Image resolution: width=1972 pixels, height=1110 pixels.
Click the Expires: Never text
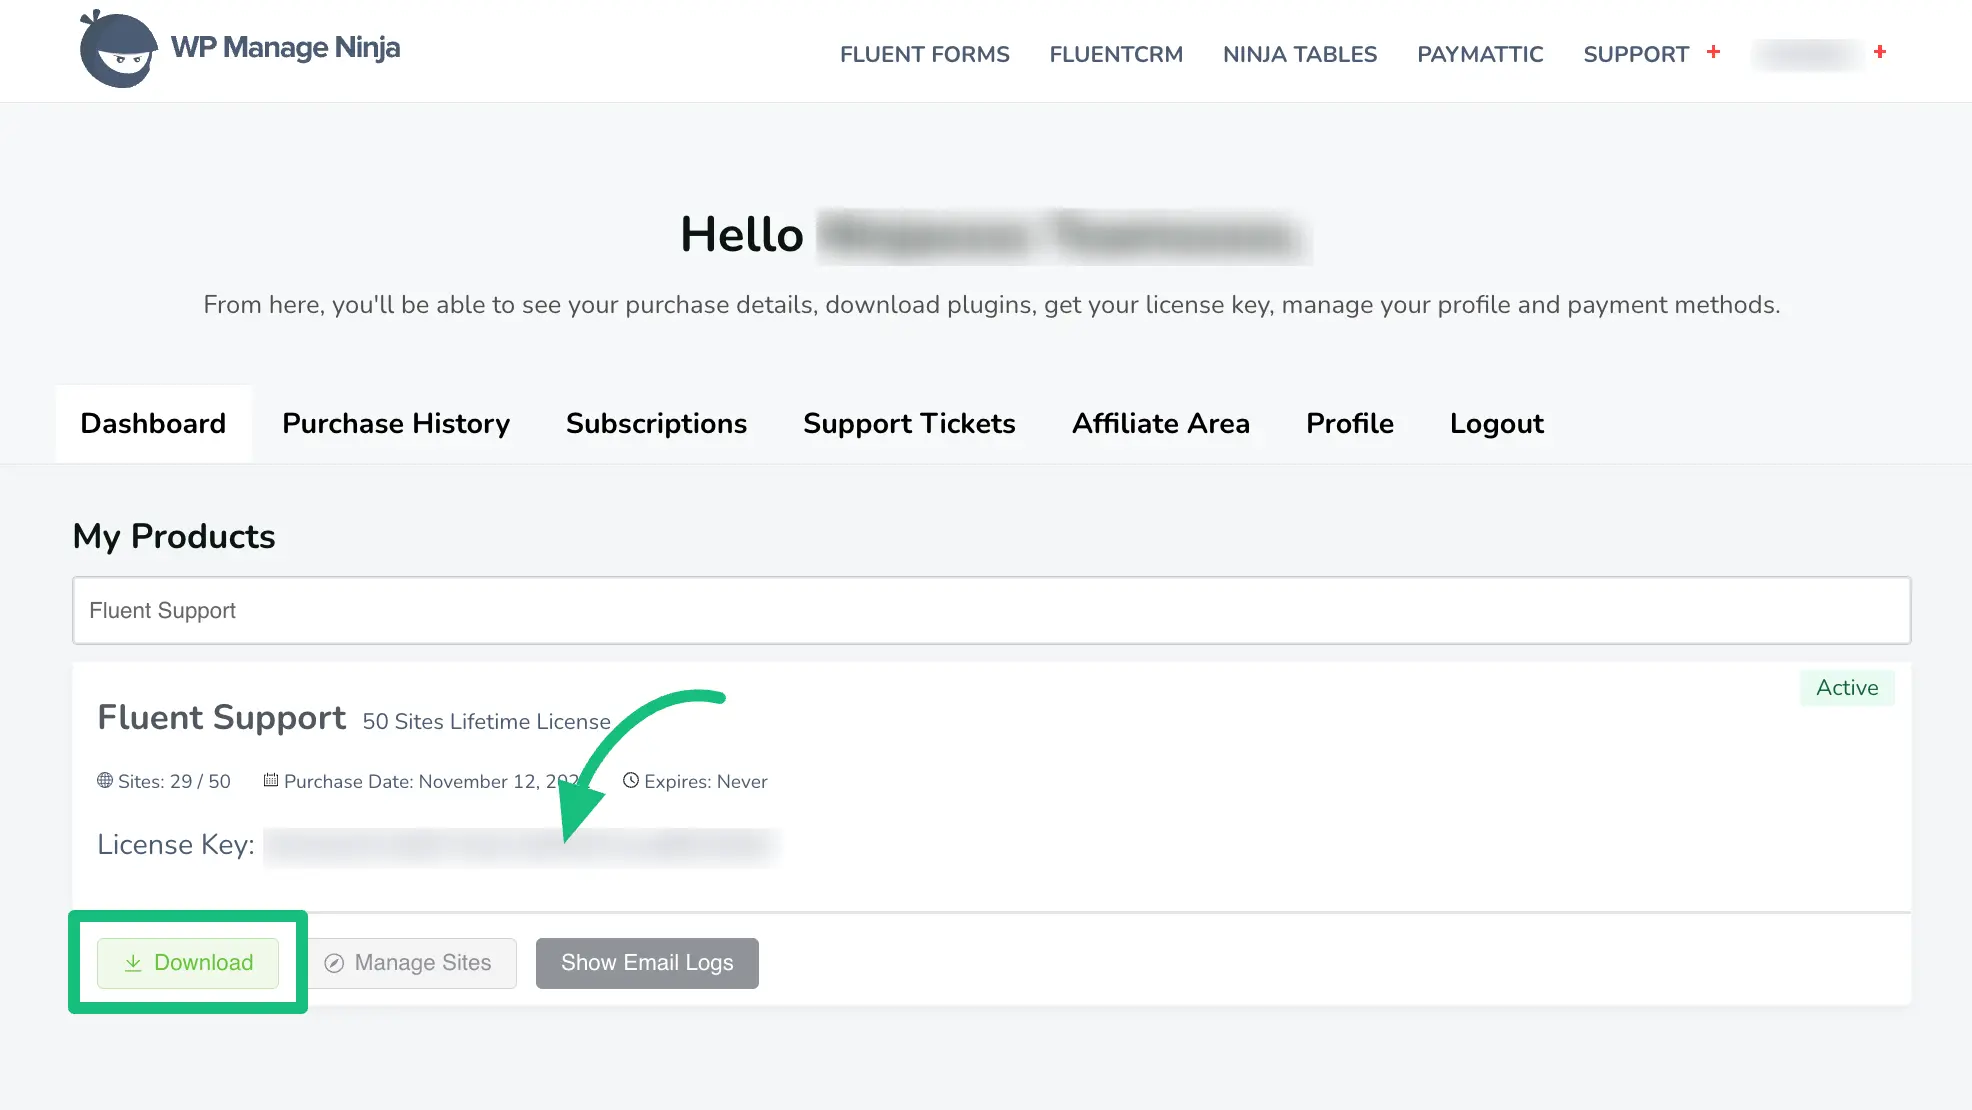pos(706,781)
